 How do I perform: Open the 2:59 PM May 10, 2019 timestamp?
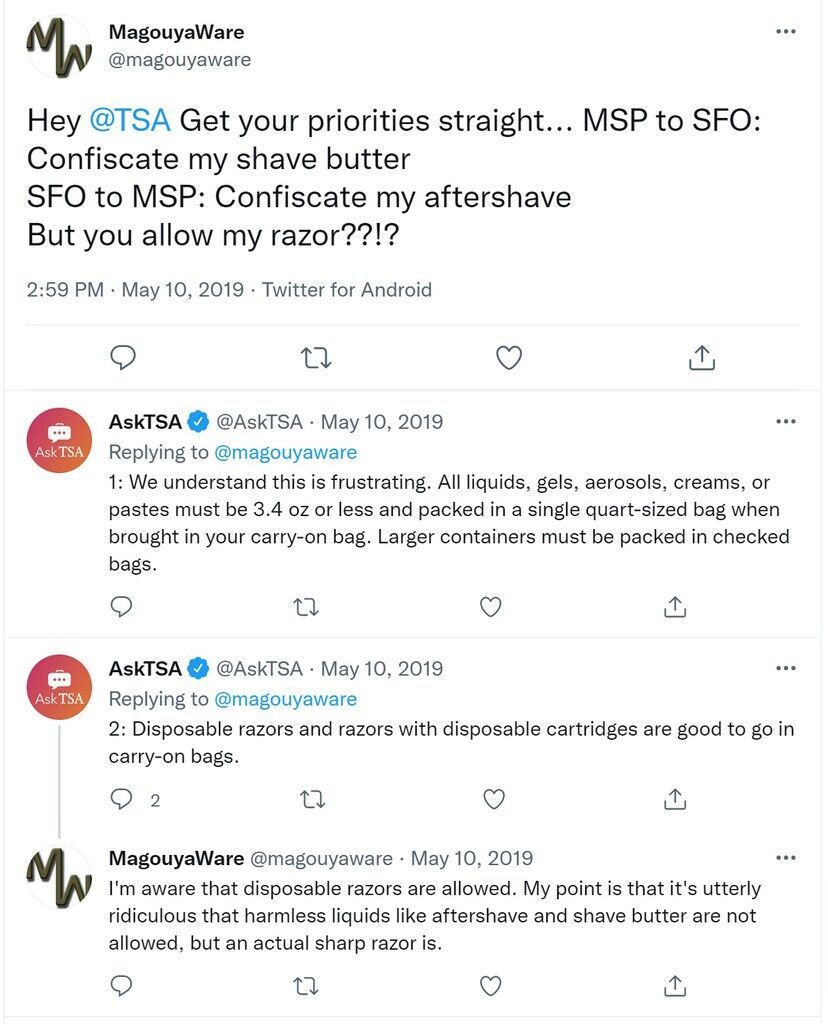[x=135, y=290]
